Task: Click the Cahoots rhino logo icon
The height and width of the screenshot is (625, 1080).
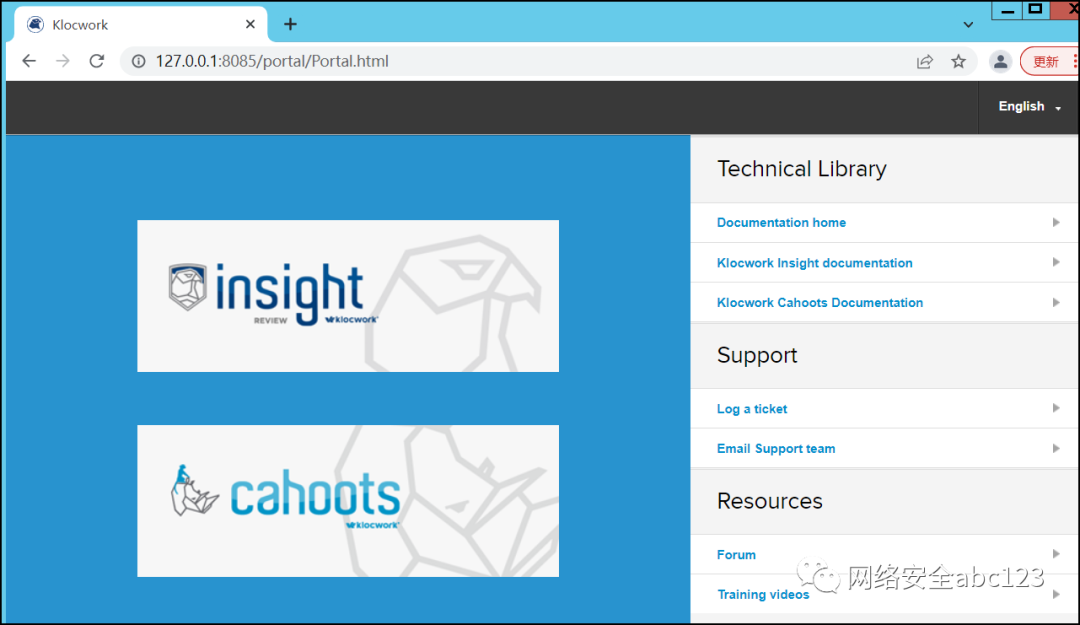Action: coord(194,490)
